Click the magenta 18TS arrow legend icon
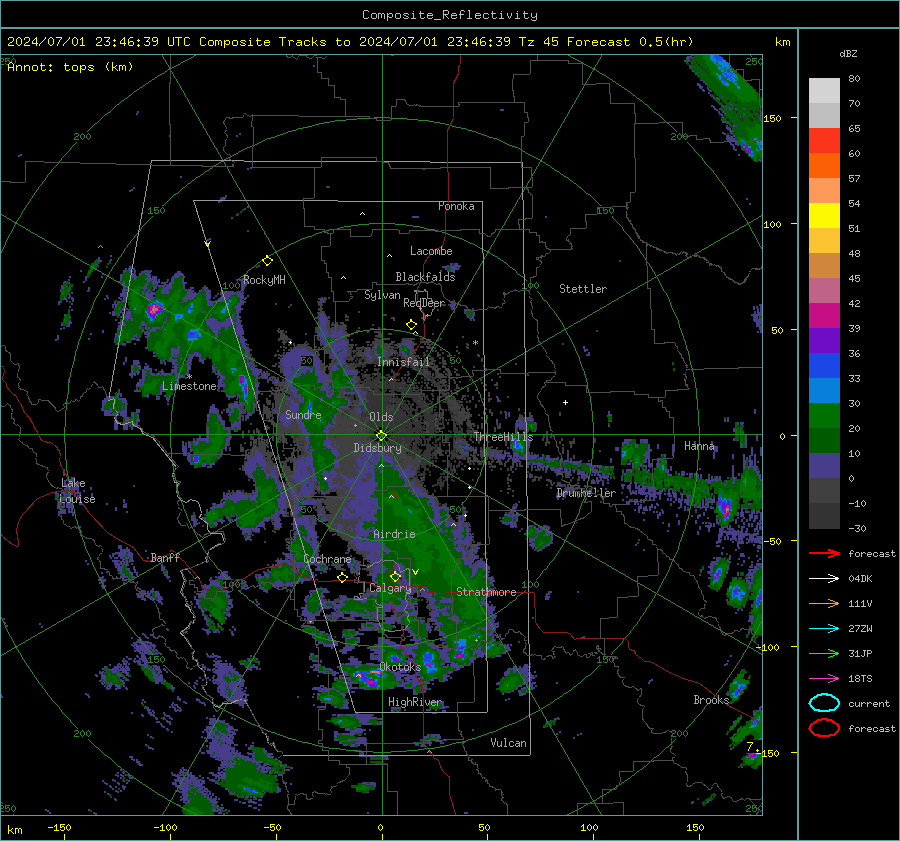 [824, 679]
